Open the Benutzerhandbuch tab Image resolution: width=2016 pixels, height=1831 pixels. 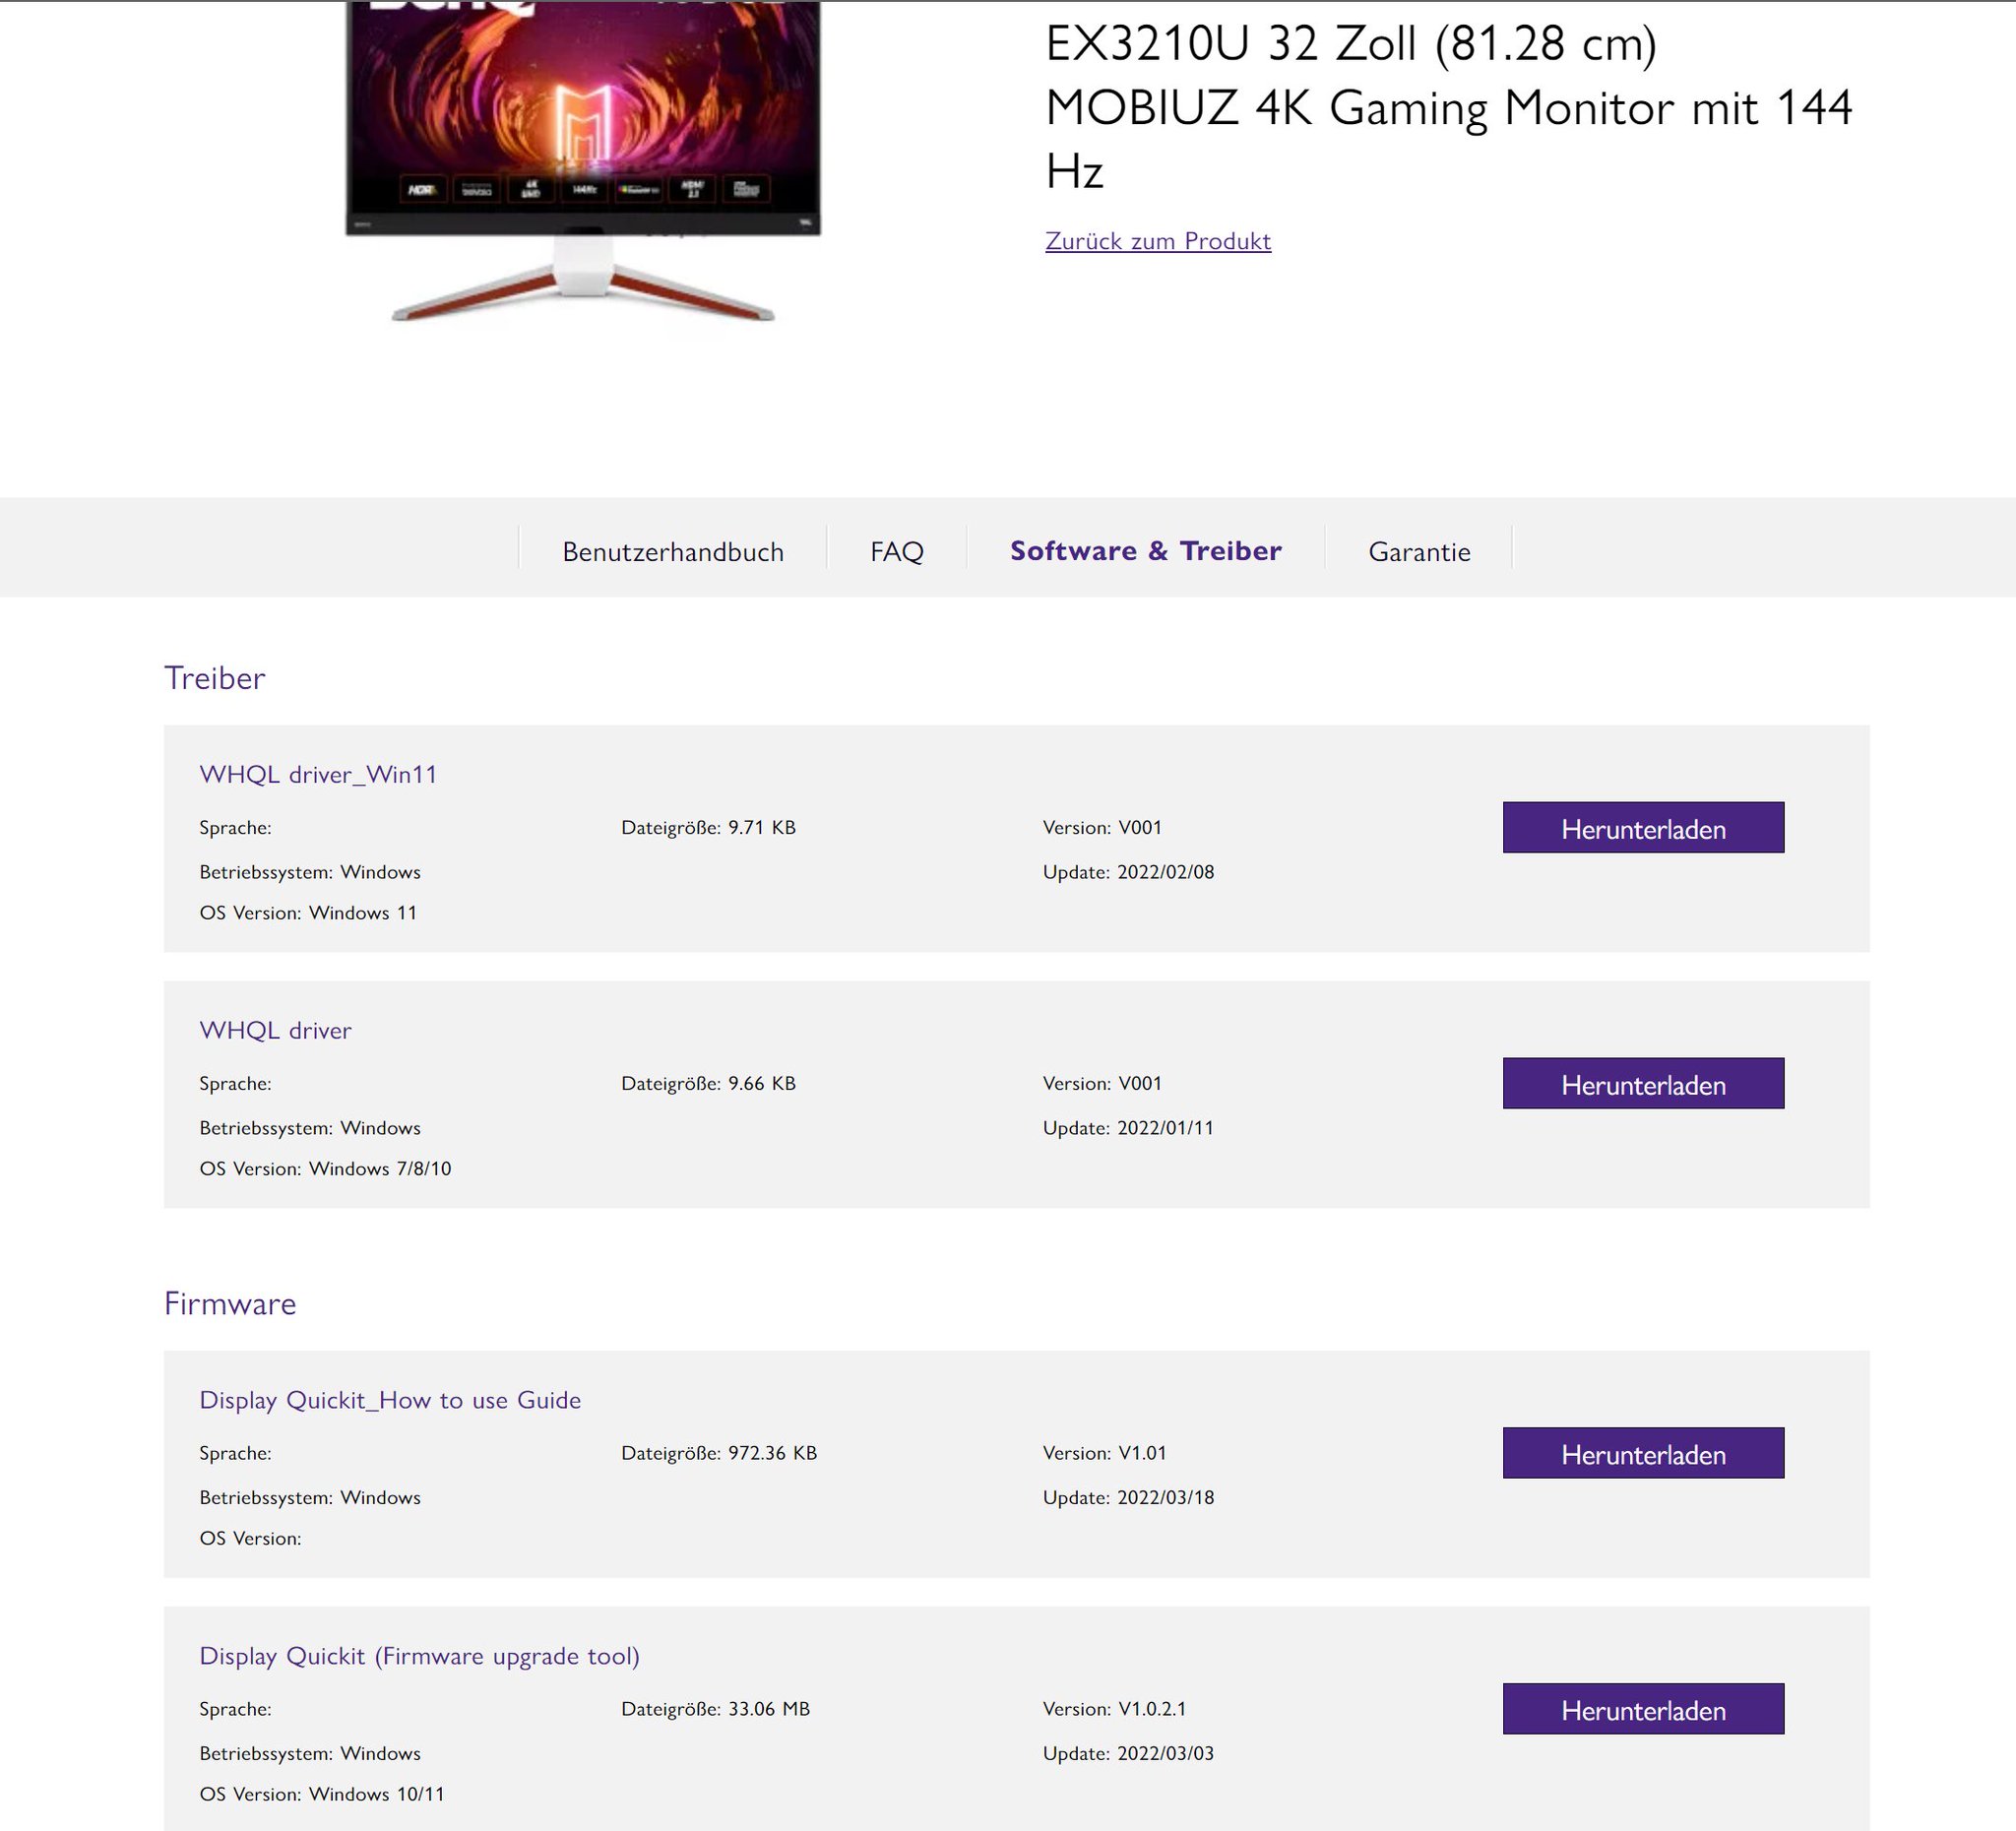click(x=677, y=551)
